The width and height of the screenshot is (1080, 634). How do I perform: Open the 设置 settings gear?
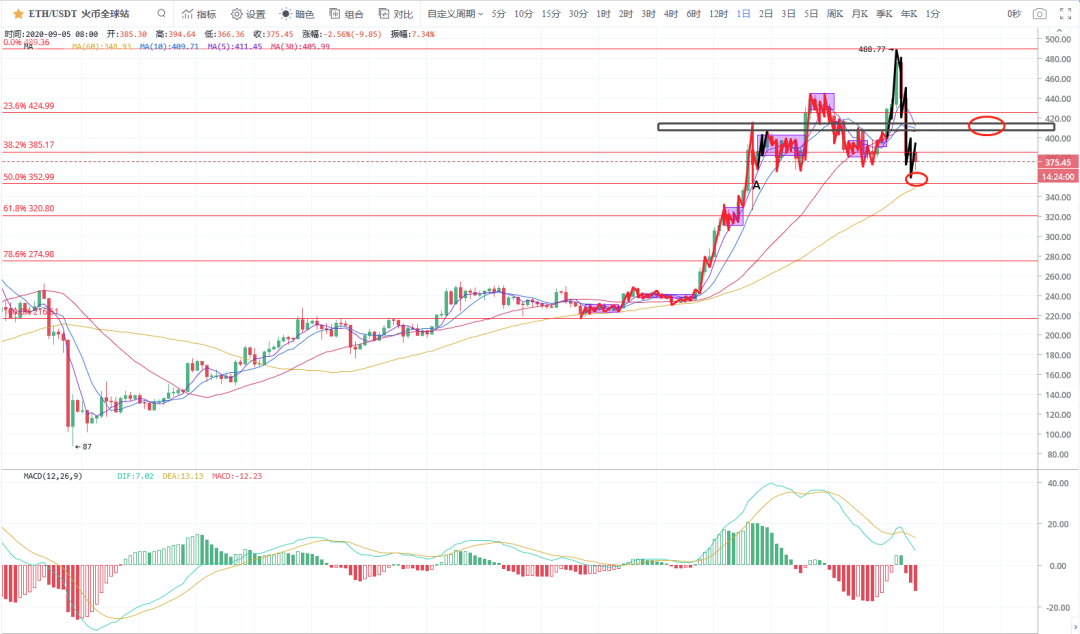coord(248,14)
